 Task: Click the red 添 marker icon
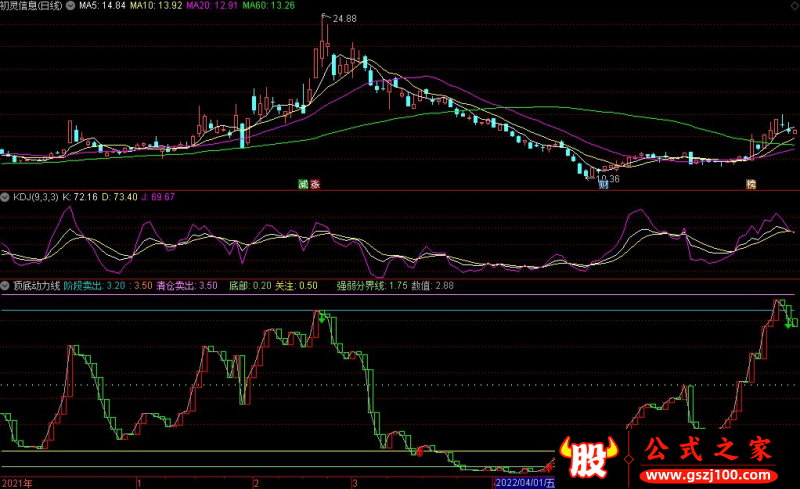click(314, 184)
